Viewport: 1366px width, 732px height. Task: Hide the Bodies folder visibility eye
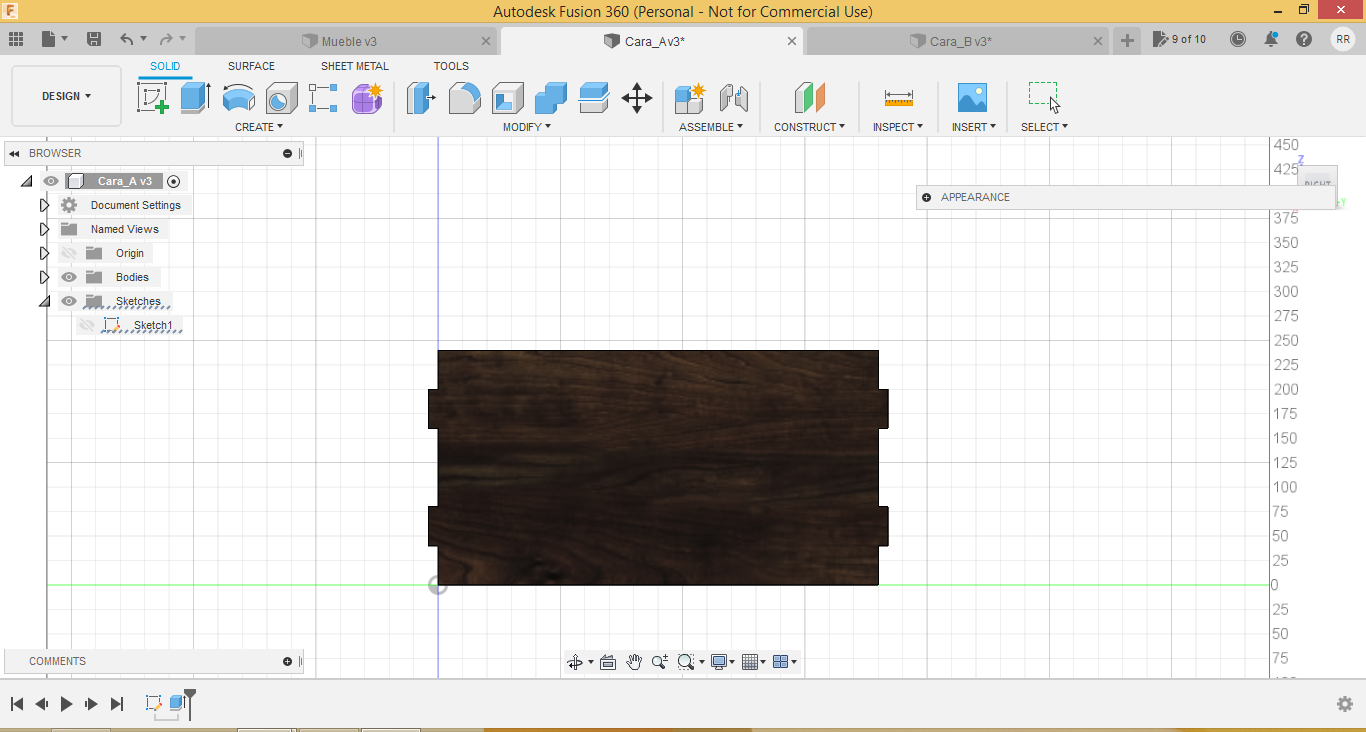click(69, 277)
